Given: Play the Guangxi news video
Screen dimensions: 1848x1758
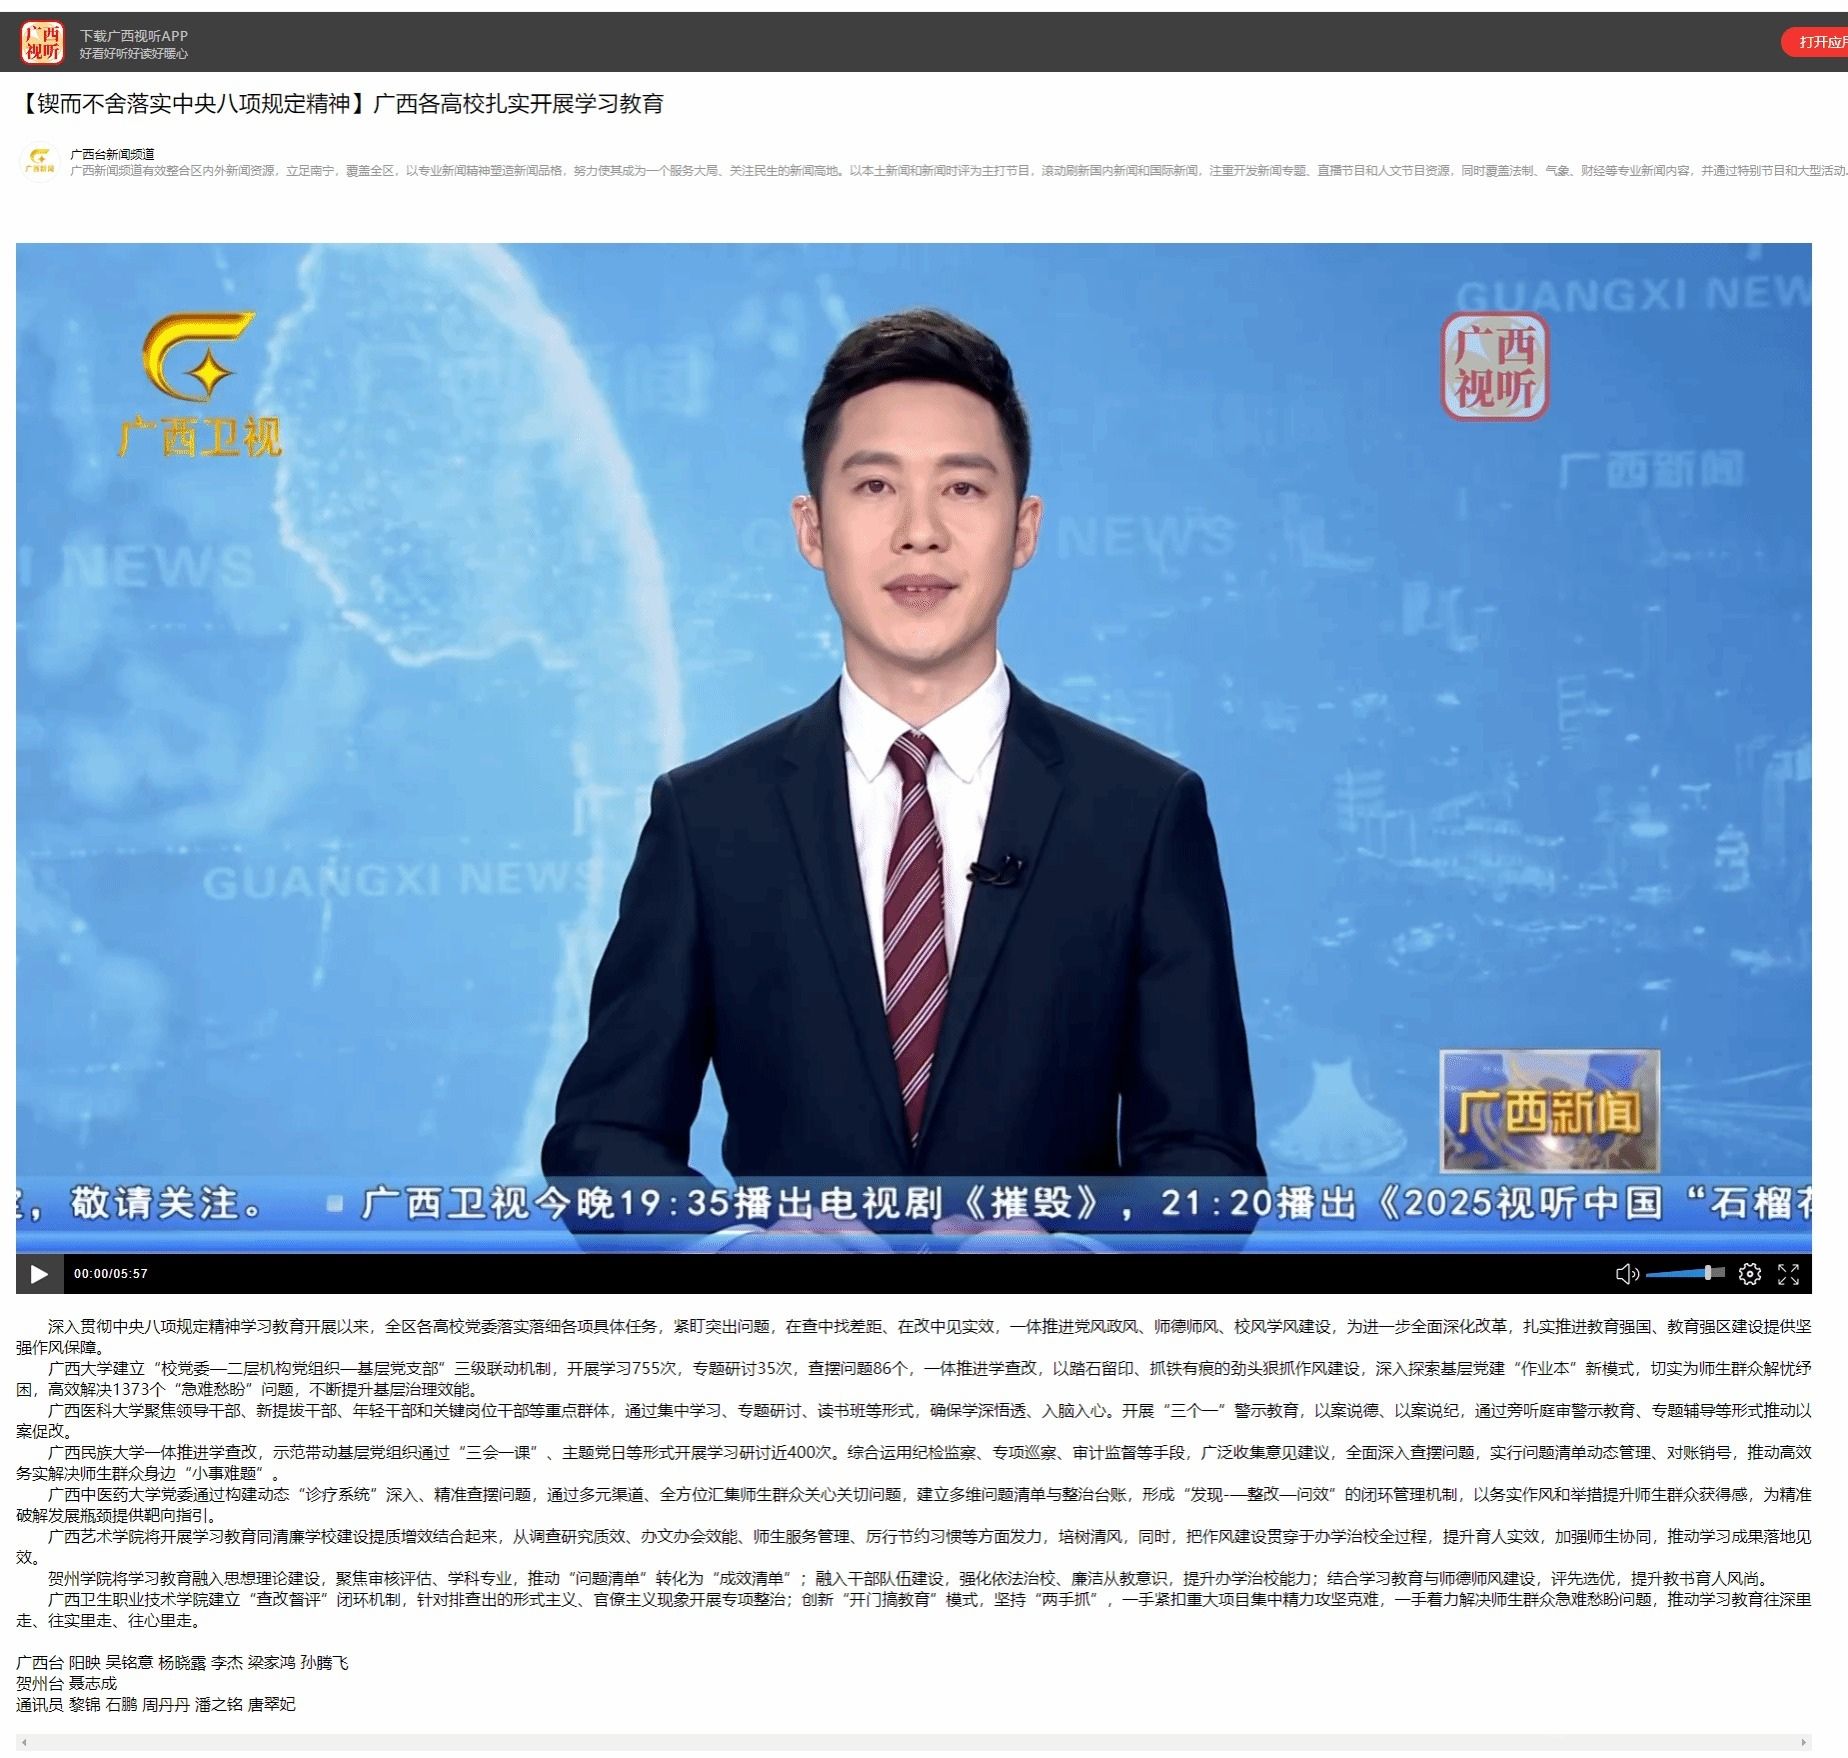Looking at the screenshot, I should 39,1273.
